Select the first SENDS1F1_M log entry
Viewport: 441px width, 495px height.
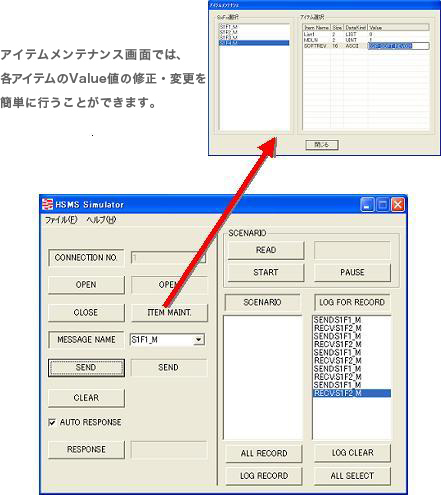click(x=352, y=320)
